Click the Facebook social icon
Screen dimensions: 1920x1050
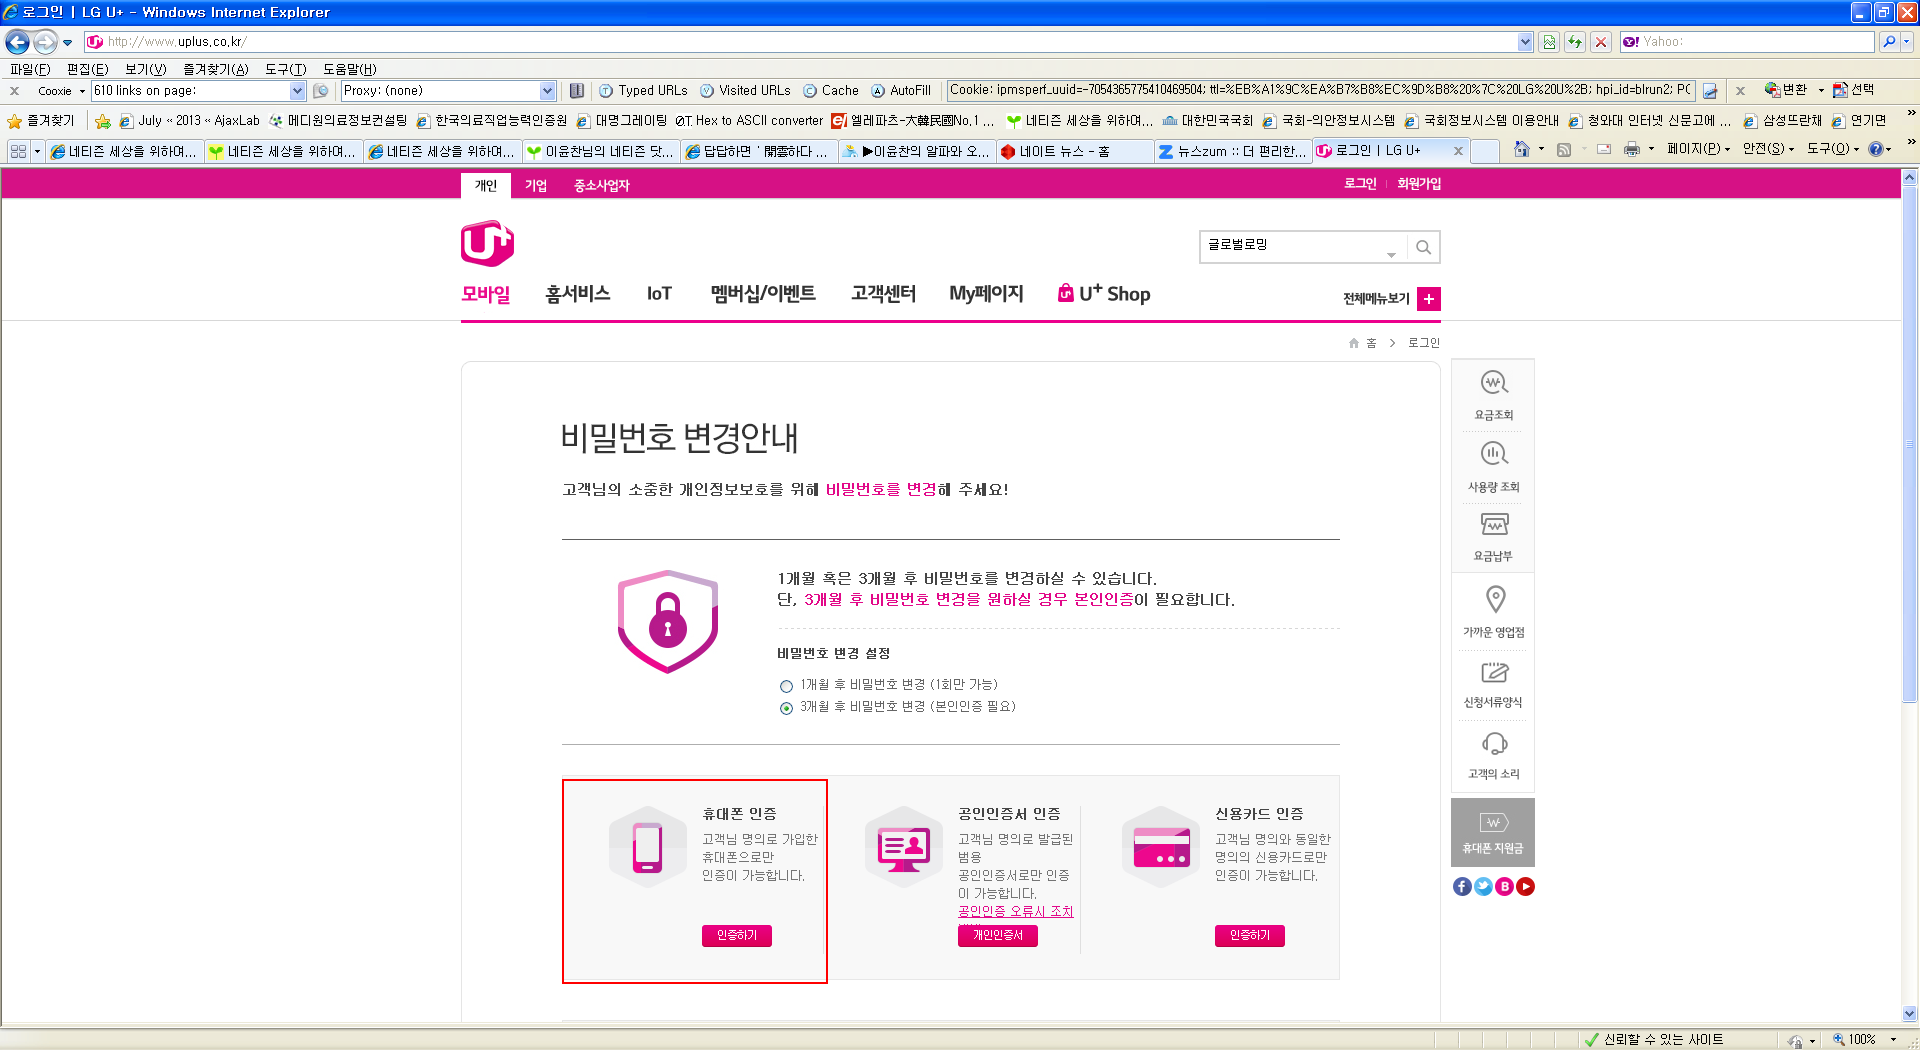click(x=1462, y=887)
